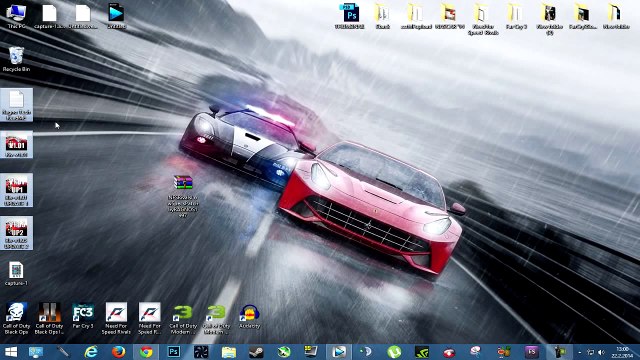640x360 pixels.
Task: Select the UP1 update icon
Action: tap(16, 190)
